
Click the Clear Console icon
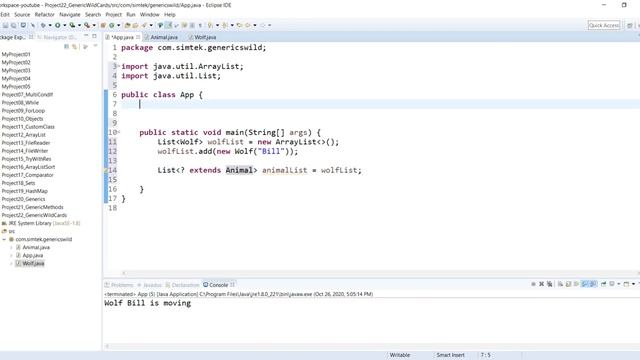[x=560, y=284]
